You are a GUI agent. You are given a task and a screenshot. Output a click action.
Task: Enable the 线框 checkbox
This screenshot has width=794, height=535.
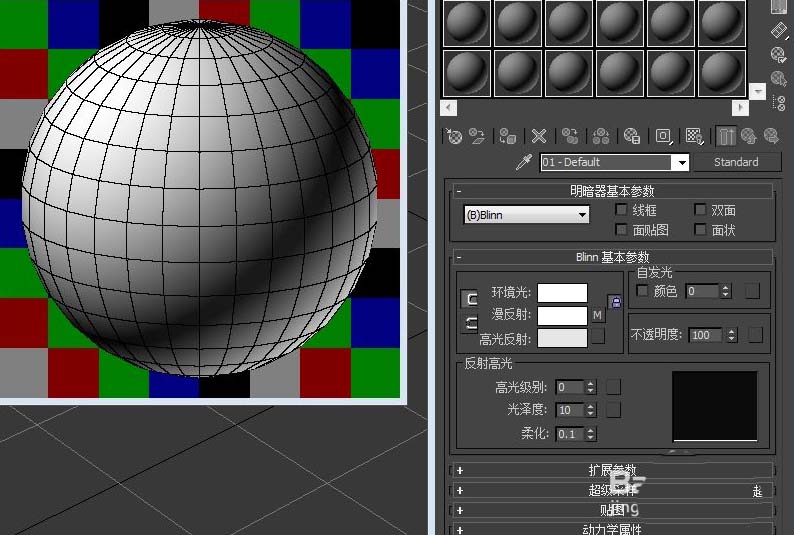point(621,210)
